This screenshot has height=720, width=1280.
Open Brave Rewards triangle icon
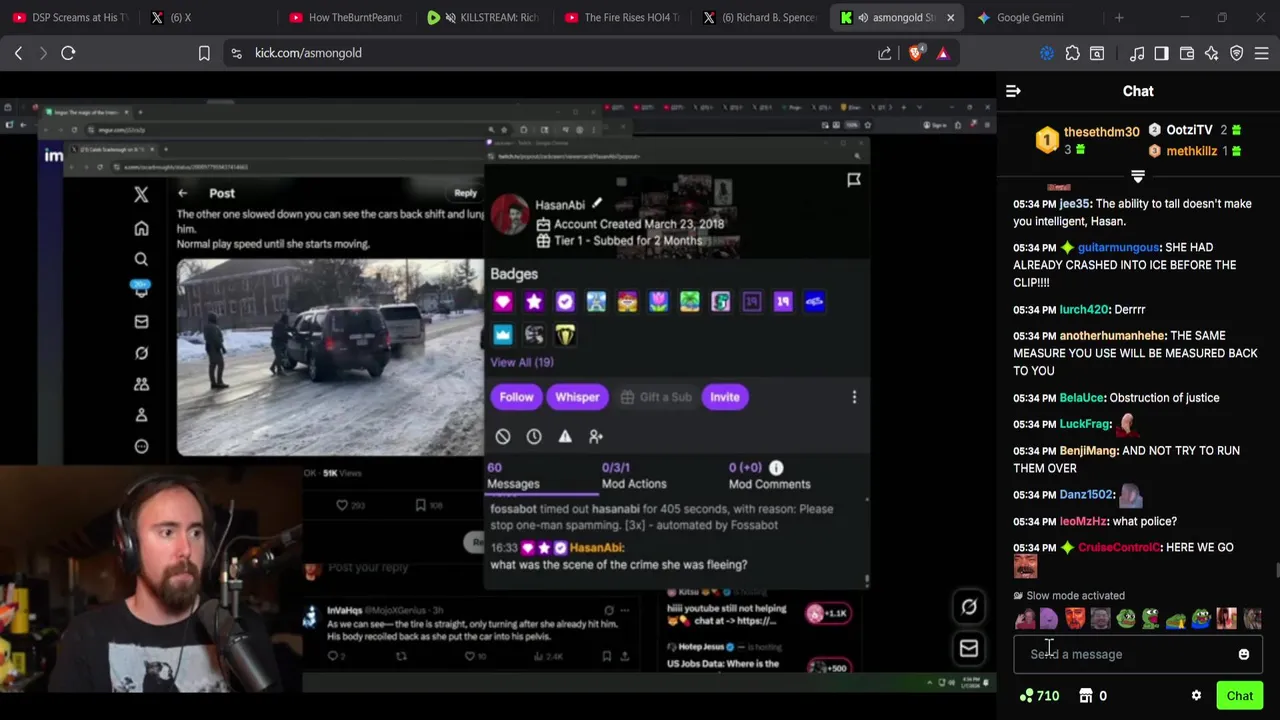coord(943,53)
